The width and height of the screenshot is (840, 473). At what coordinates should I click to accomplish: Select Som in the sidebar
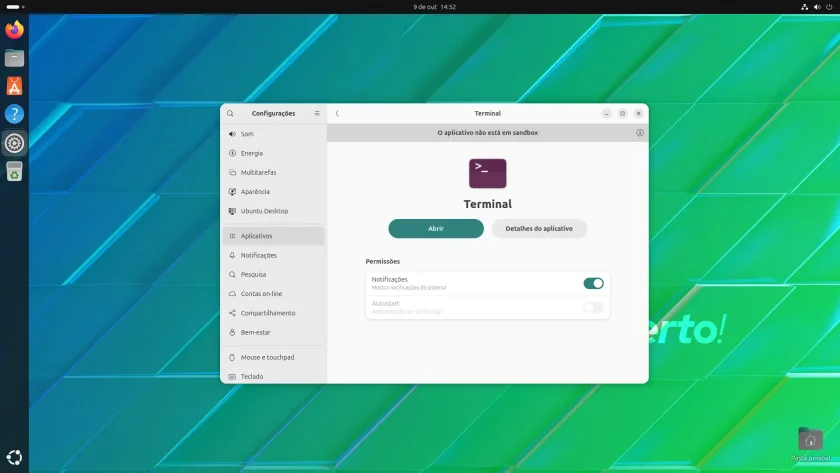tap(274, 134)
